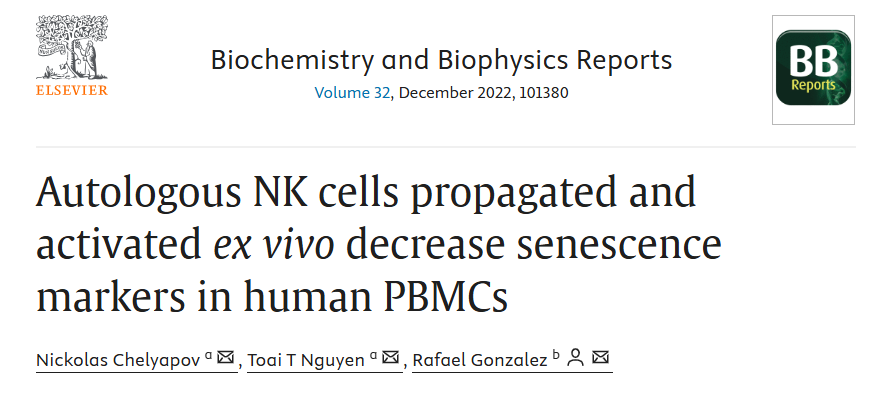Click the Elsevier tree logo

[72, 48]
